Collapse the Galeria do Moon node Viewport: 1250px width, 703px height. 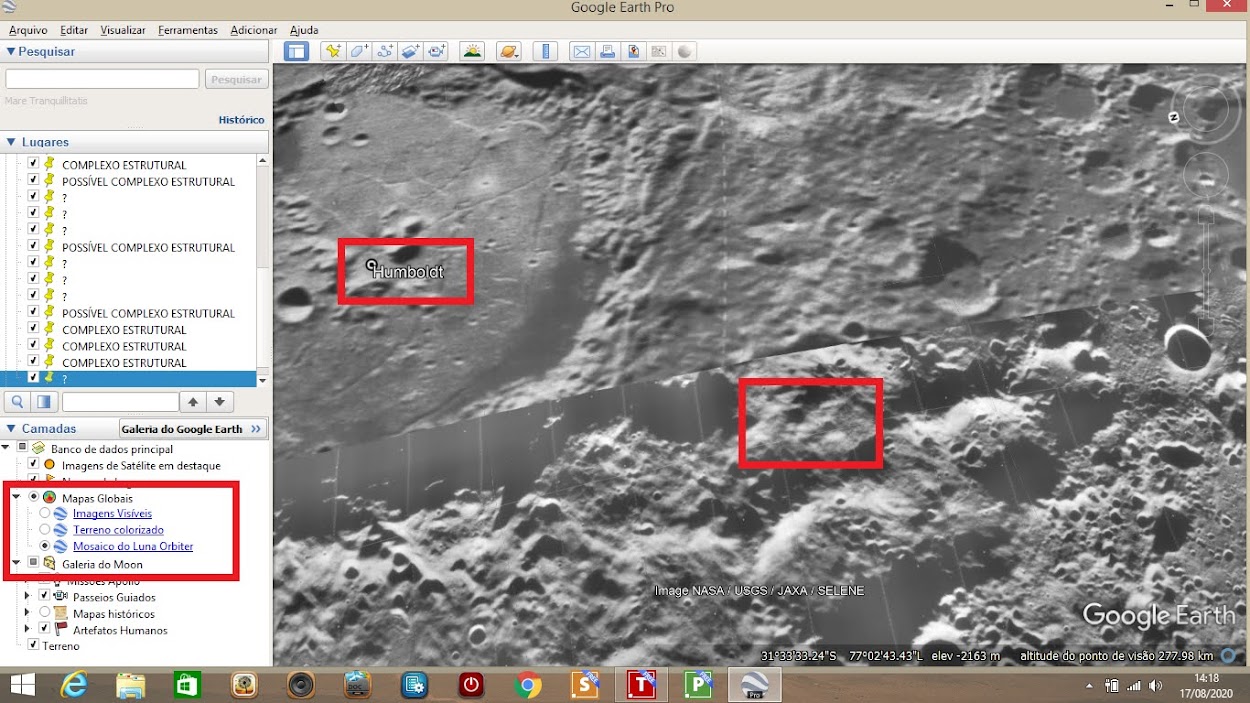pos(16,564)
